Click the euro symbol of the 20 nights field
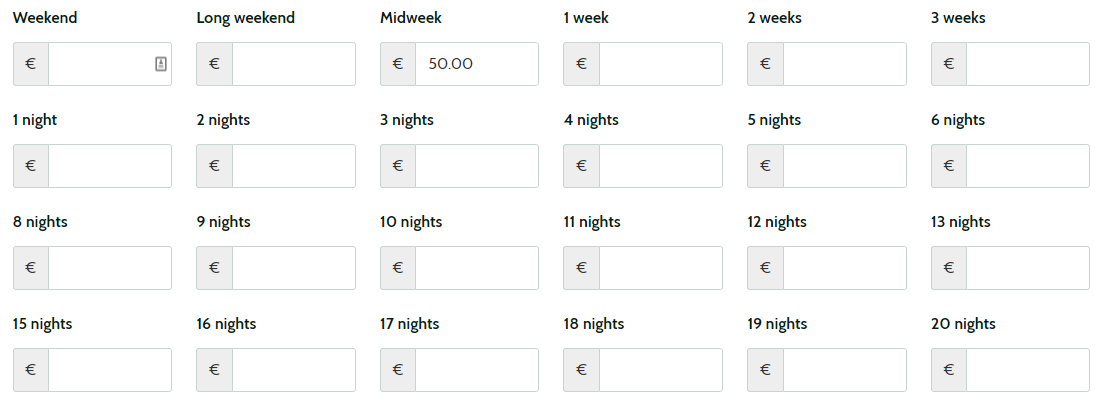 point(949,370)
